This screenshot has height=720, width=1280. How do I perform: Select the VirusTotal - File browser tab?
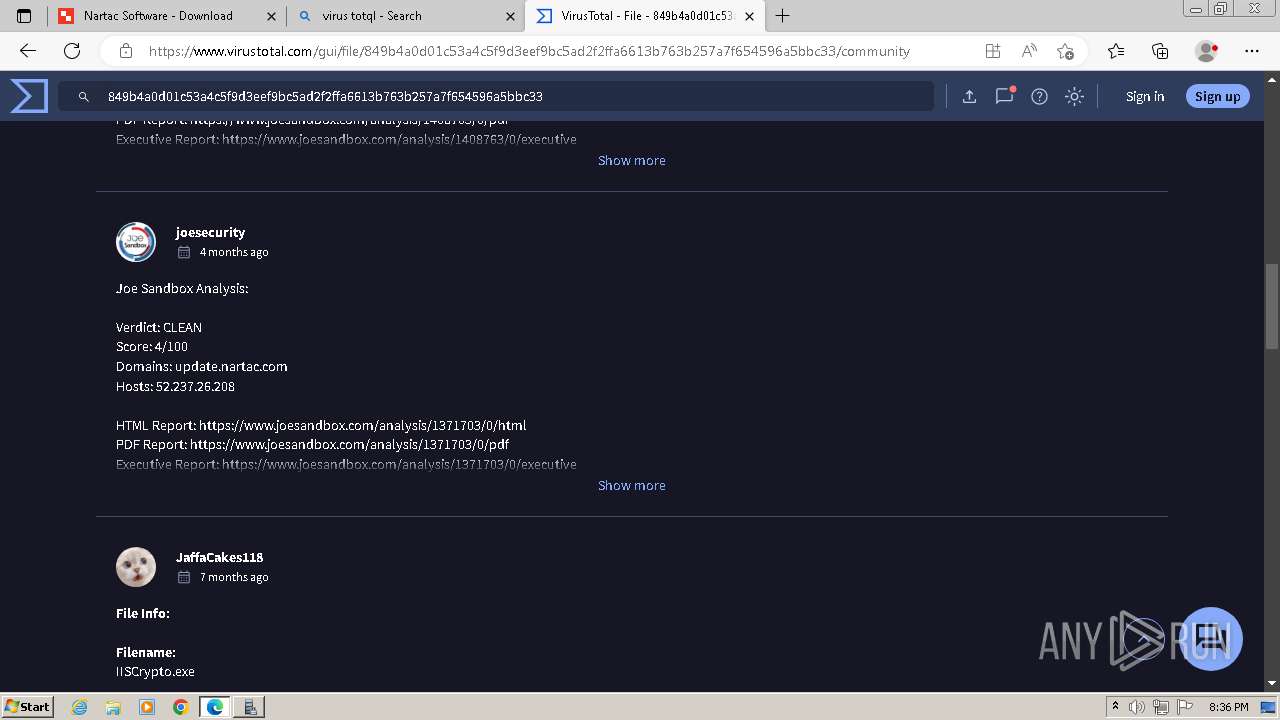click(x=645, y=16)
